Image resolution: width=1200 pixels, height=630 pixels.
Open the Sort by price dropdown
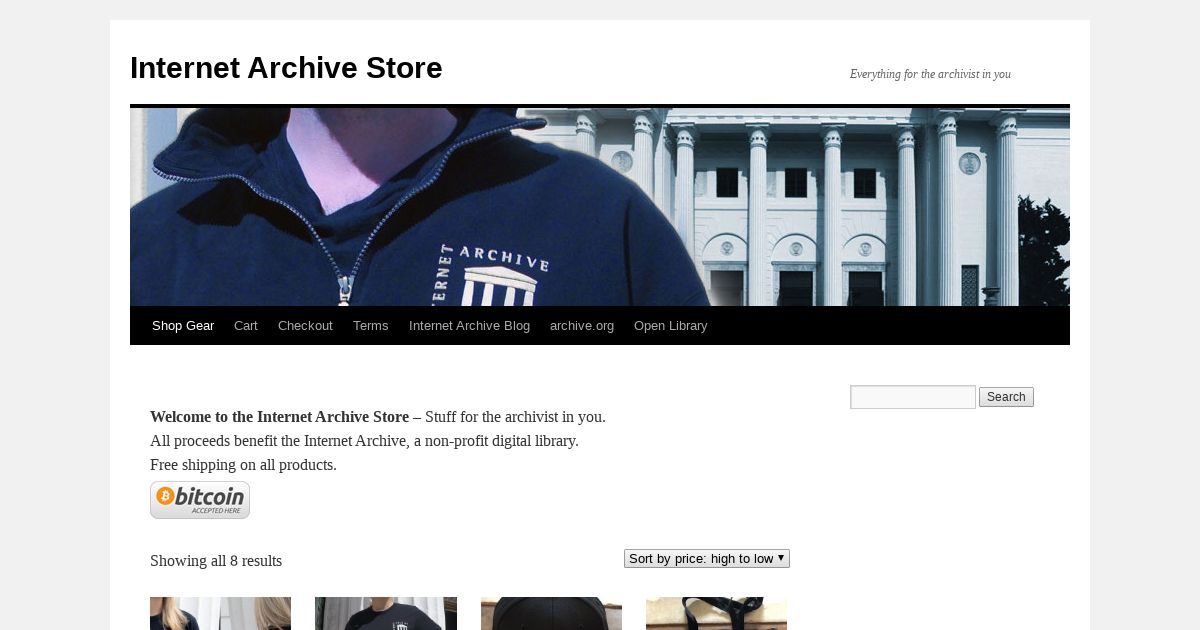pos(707,559)
